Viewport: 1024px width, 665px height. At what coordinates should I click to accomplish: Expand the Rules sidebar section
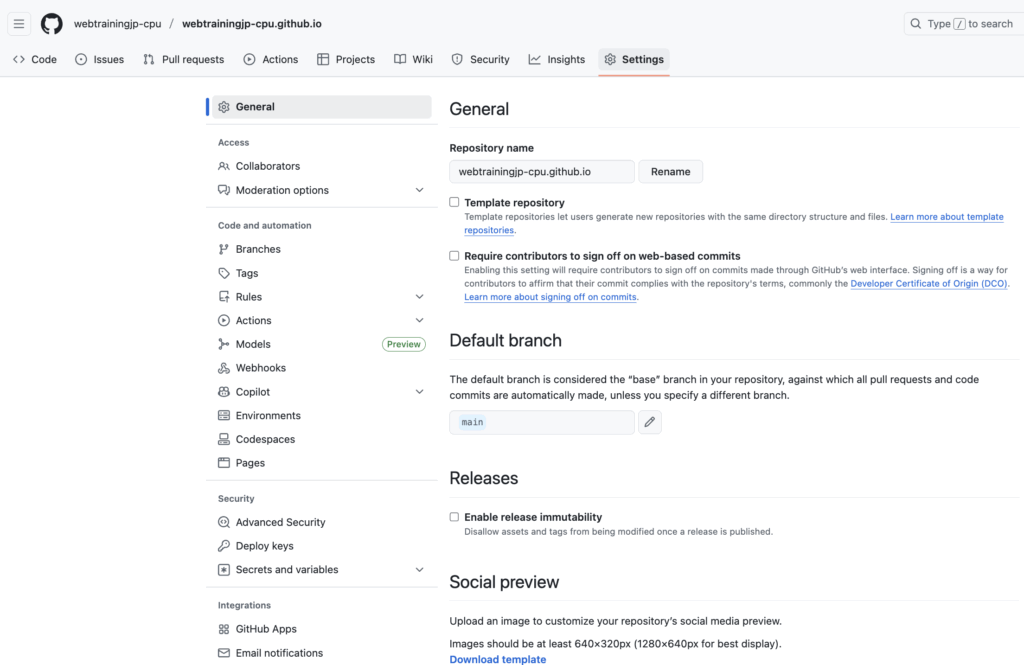click(x=419, y=297)
